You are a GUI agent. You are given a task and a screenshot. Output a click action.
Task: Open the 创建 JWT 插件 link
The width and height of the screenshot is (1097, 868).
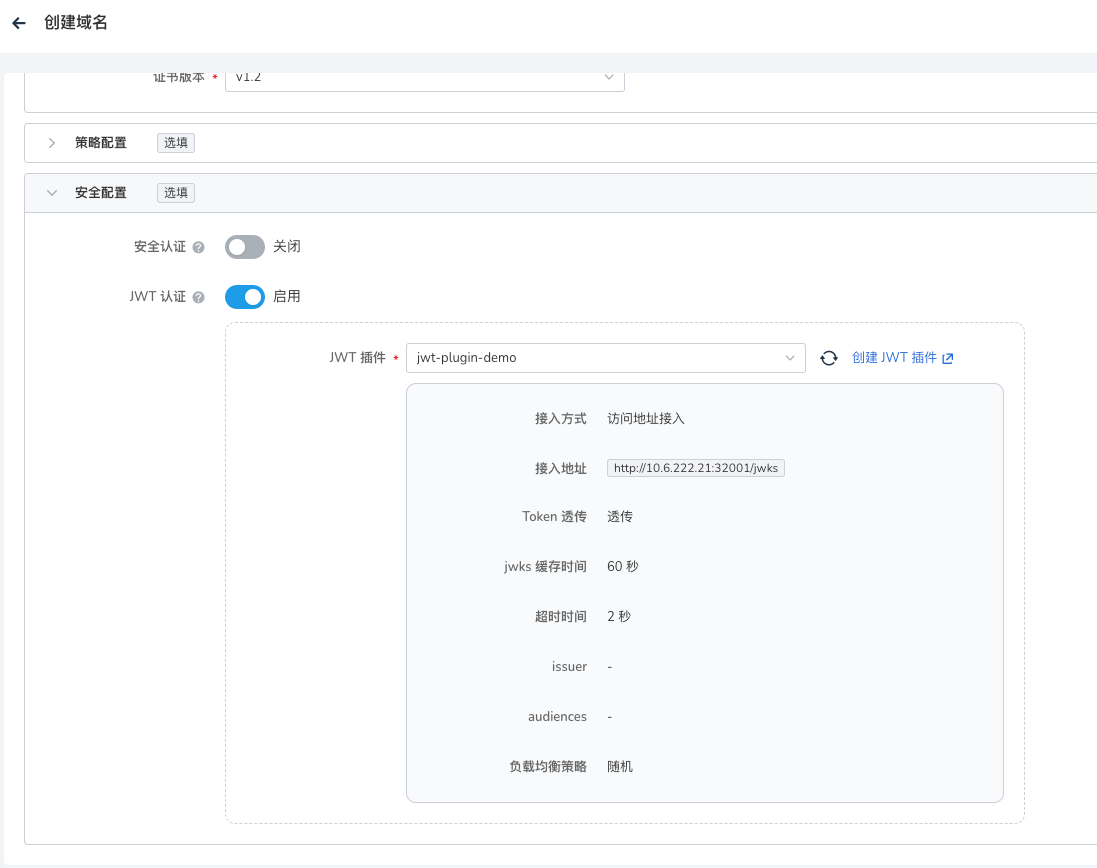(x=894, y=358)
